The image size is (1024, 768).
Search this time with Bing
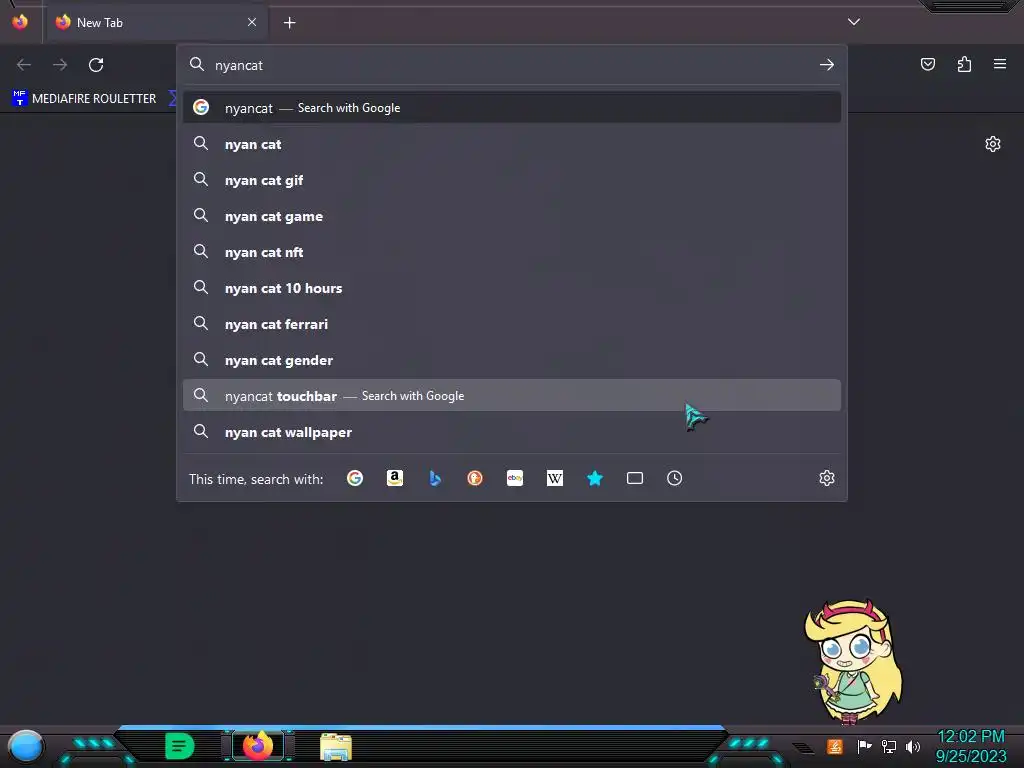435,478
